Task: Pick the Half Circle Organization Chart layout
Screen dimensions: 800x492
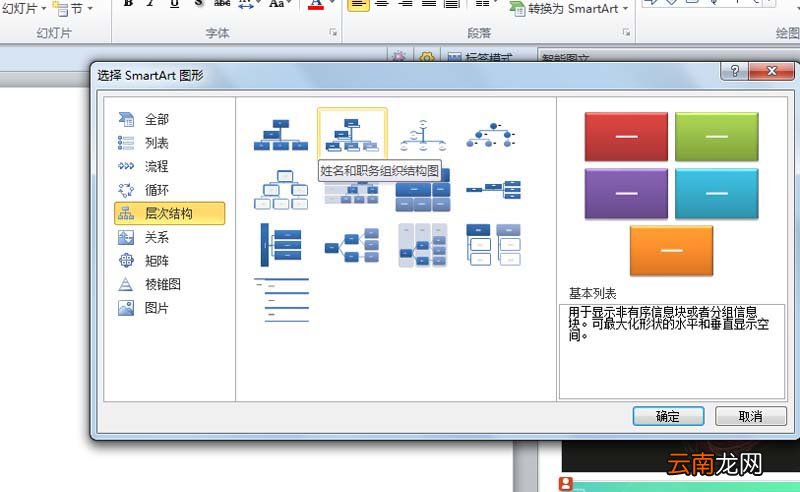Action: (x=423, y=135)
